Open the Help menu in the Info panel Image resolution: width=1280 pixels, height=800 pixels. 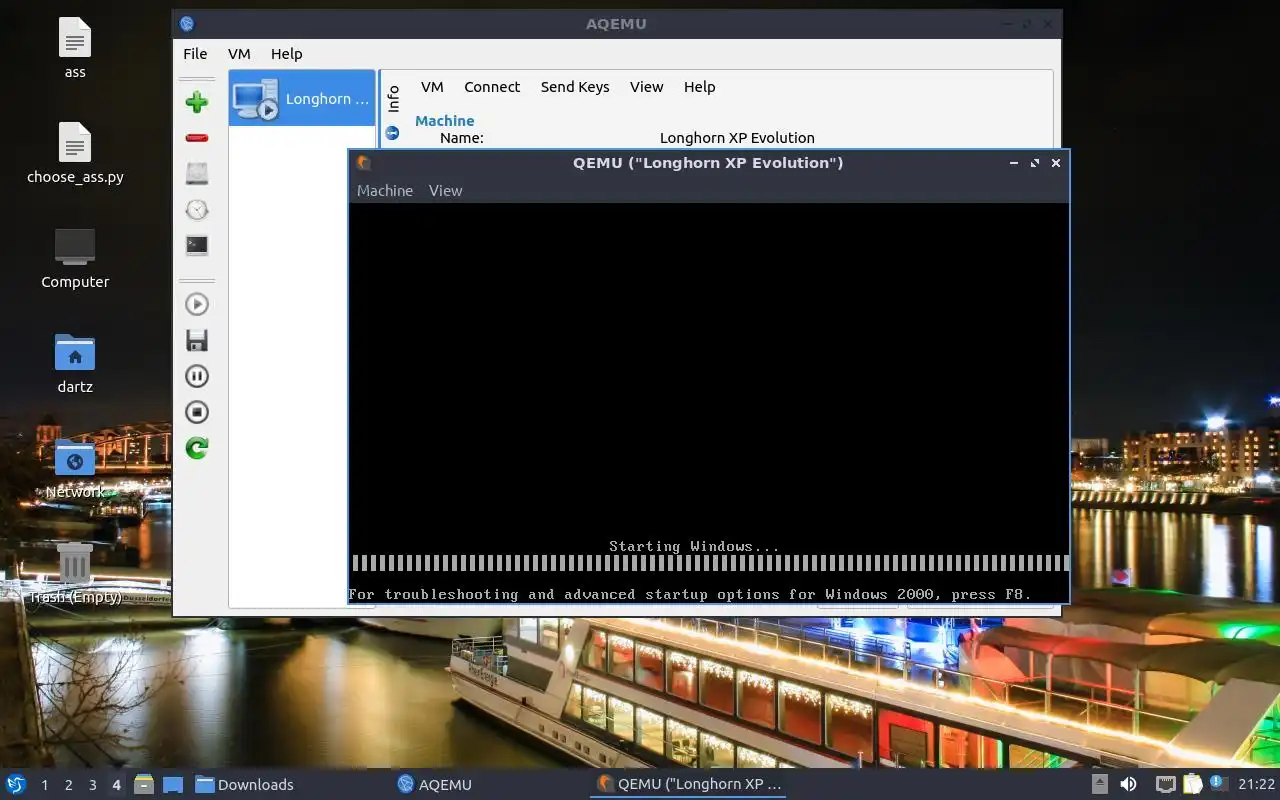tap(699, 87)
